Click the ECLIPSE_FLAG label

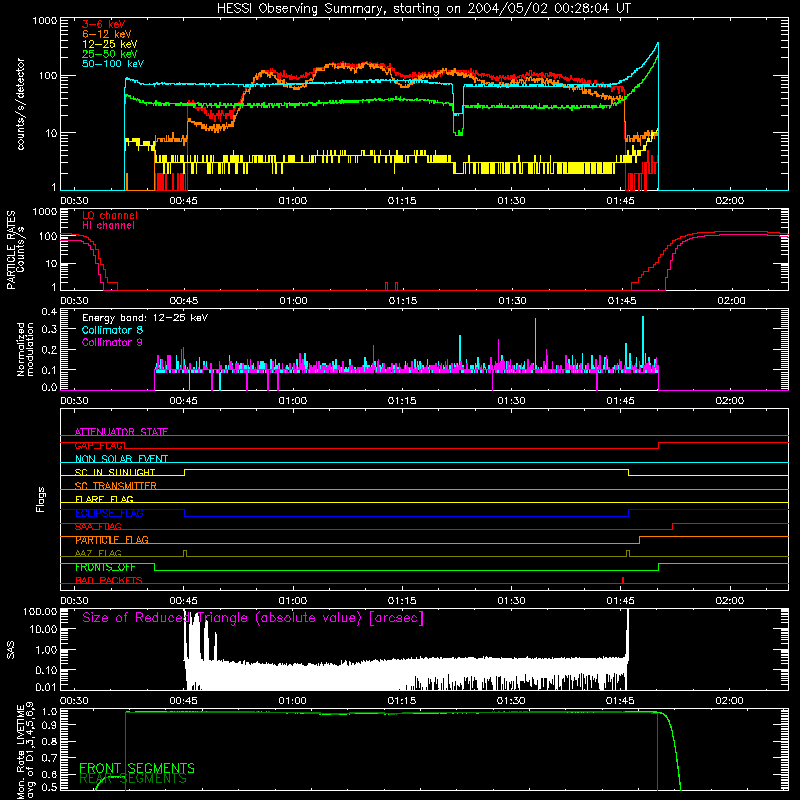point(109,513)
